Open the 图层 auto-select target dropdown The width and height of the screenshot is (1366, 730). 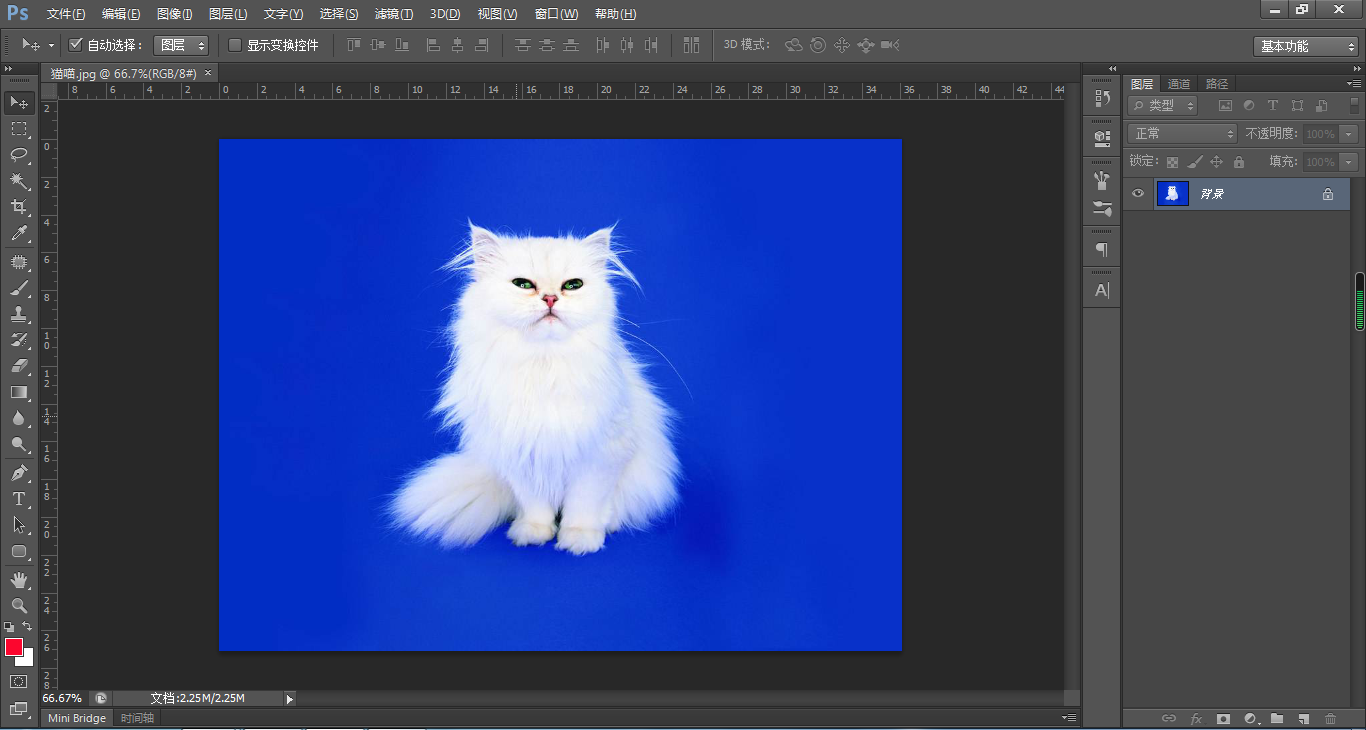coord(181,45)
